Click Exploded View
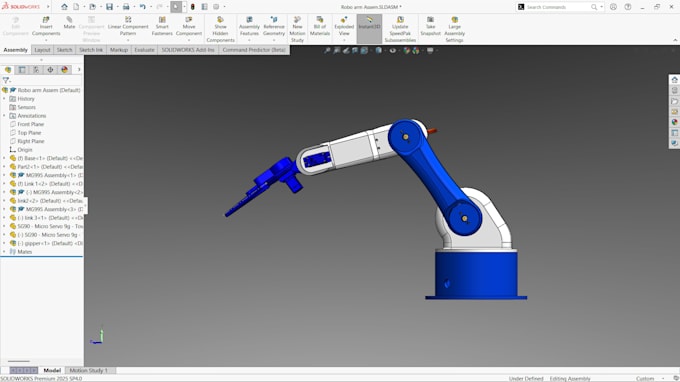 pos(344,26)
